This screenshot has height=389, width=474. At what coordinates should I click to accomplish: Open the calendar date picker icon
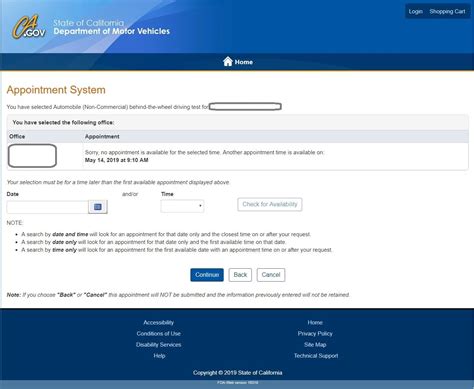click(98, 207)
